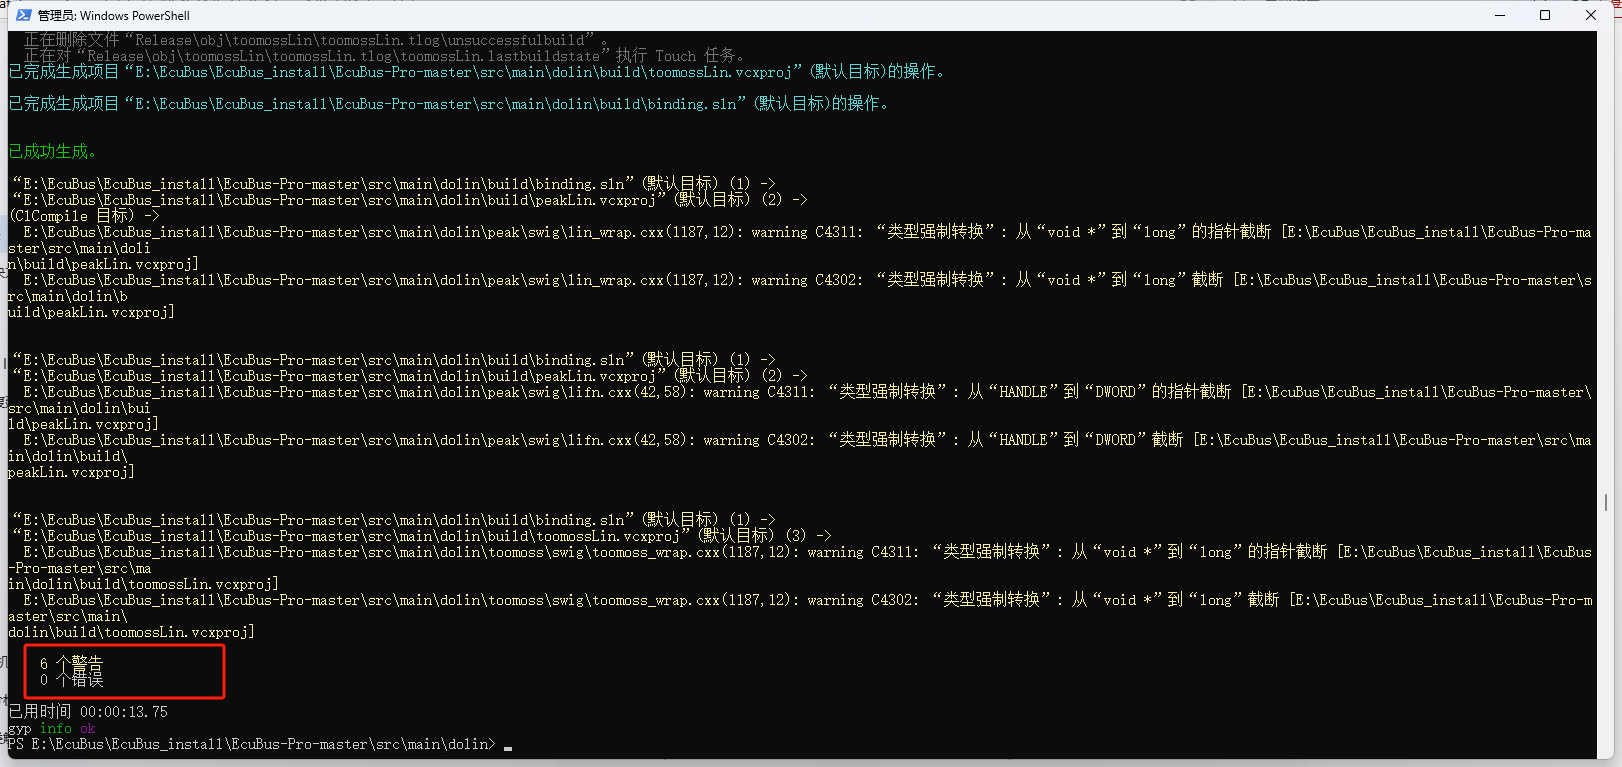Click the terminal vertical scrollbar thumb
The width and height of the screenshot is (1622, 767).
click(x=1605, y=502)
